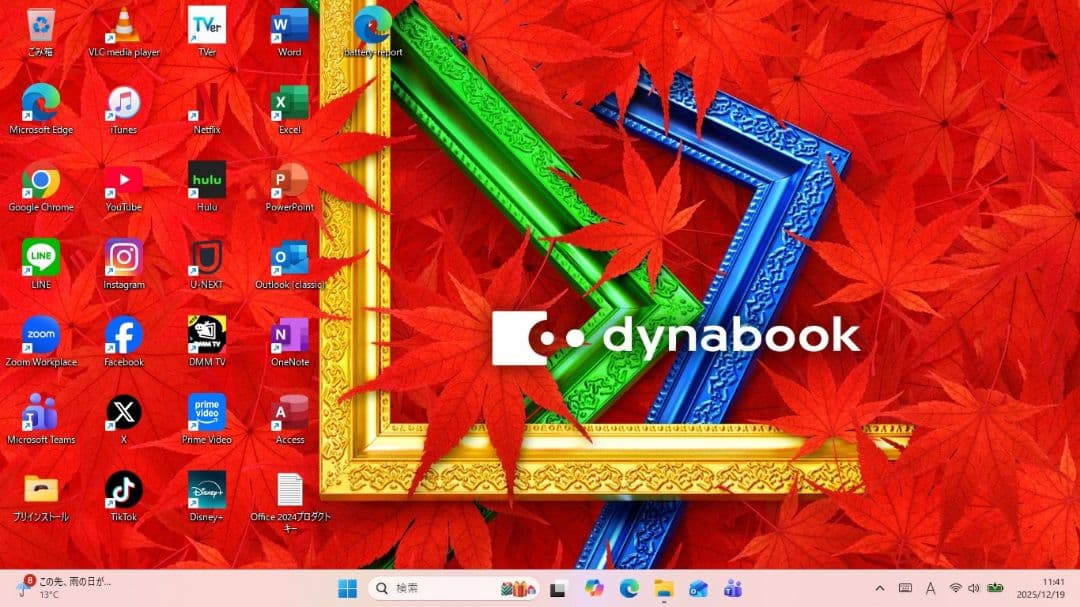
Task: Open Office 2024プロダクトキー text file
Action: click(289, 502)
